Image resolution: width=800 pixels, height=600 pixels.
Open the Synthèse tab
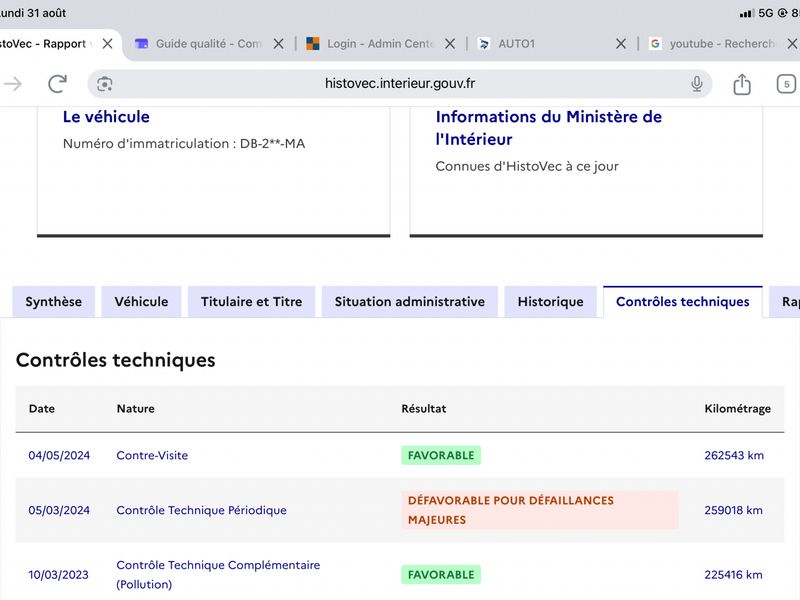(x=54, y=302)
